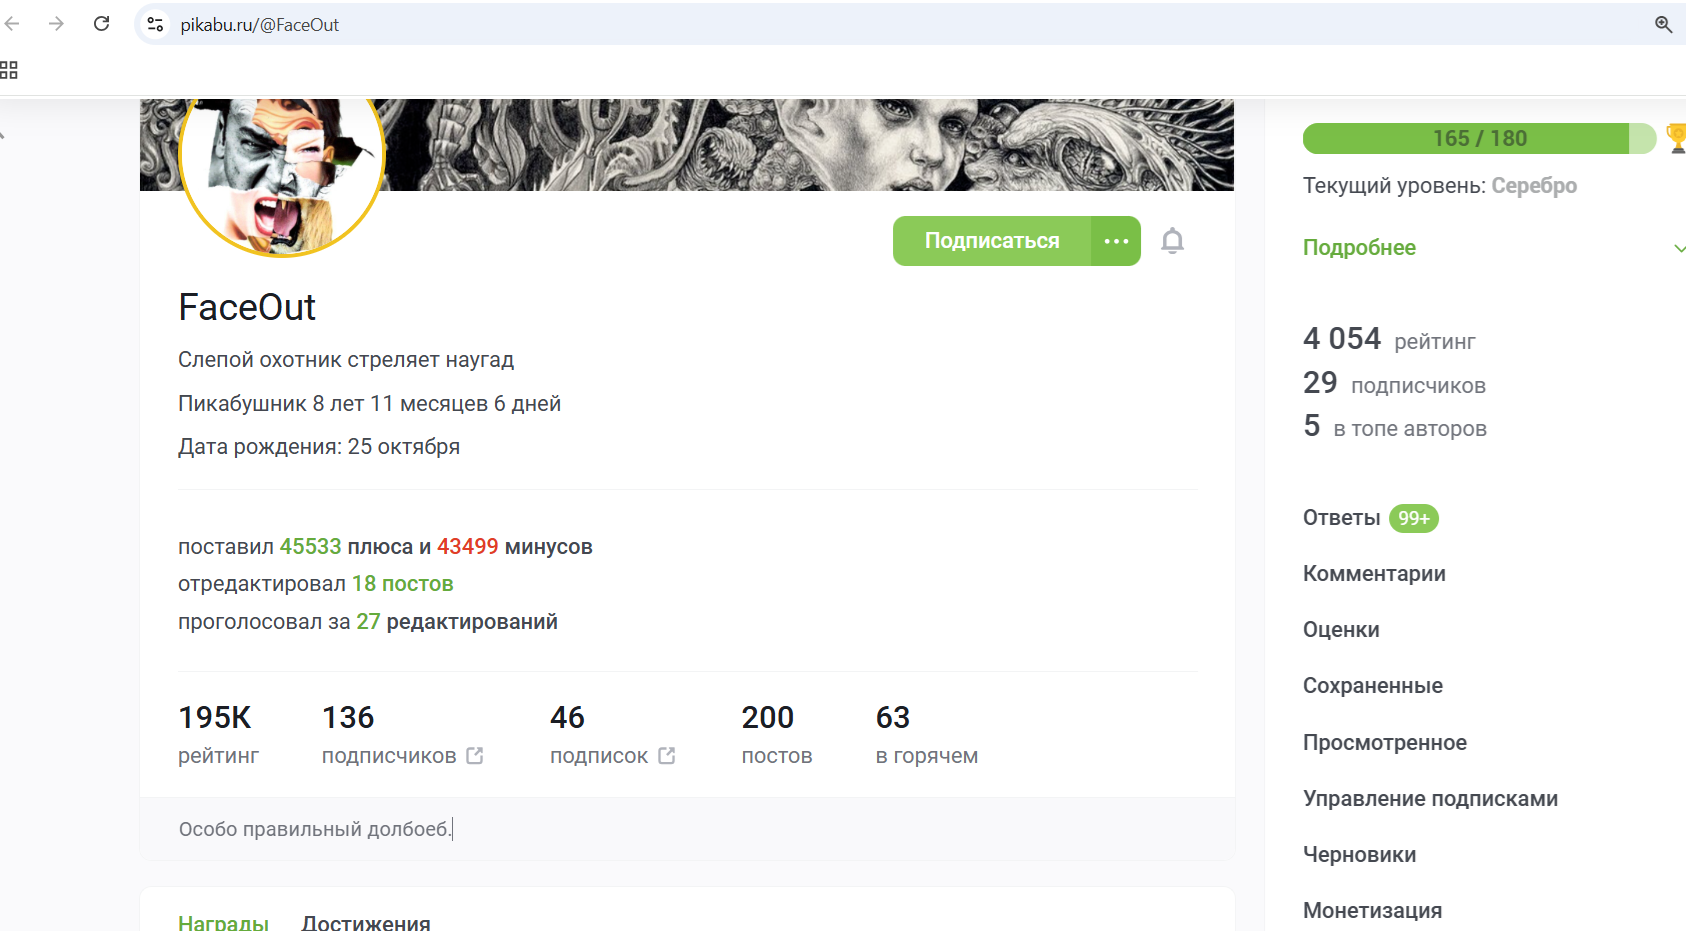Click the browser reload icon
Image resolution: width=1686 pixels, height=931 pixels.
101,24
